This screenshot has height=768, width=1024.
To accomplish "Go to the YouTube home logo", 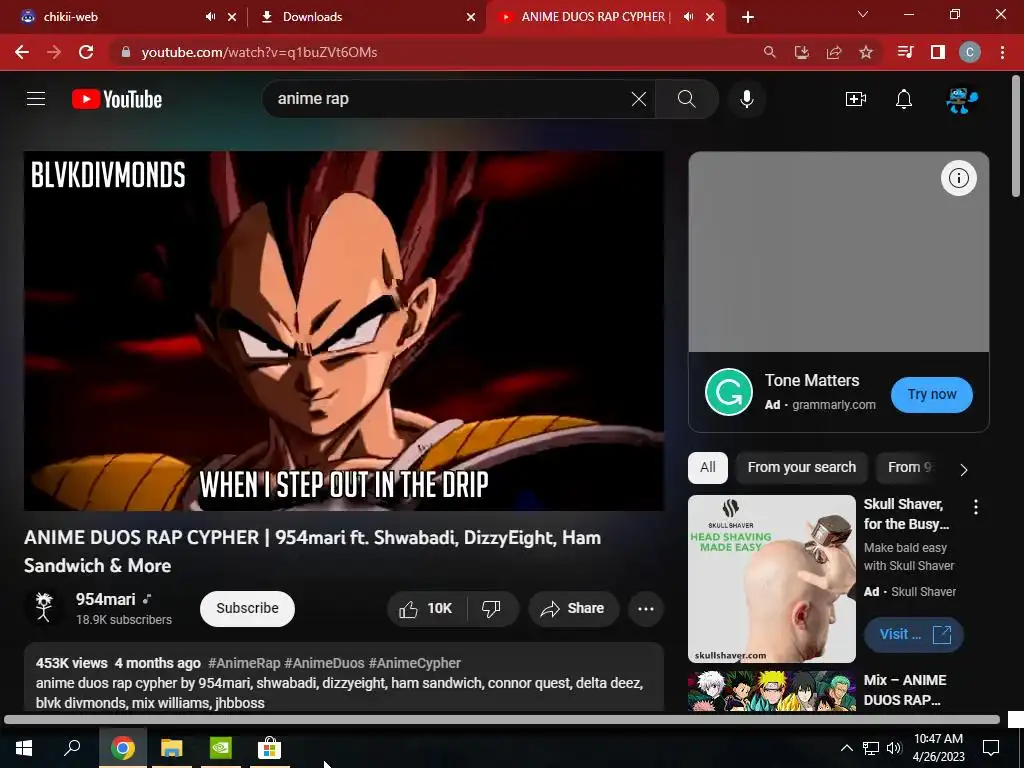I will (x=117, y=99).
